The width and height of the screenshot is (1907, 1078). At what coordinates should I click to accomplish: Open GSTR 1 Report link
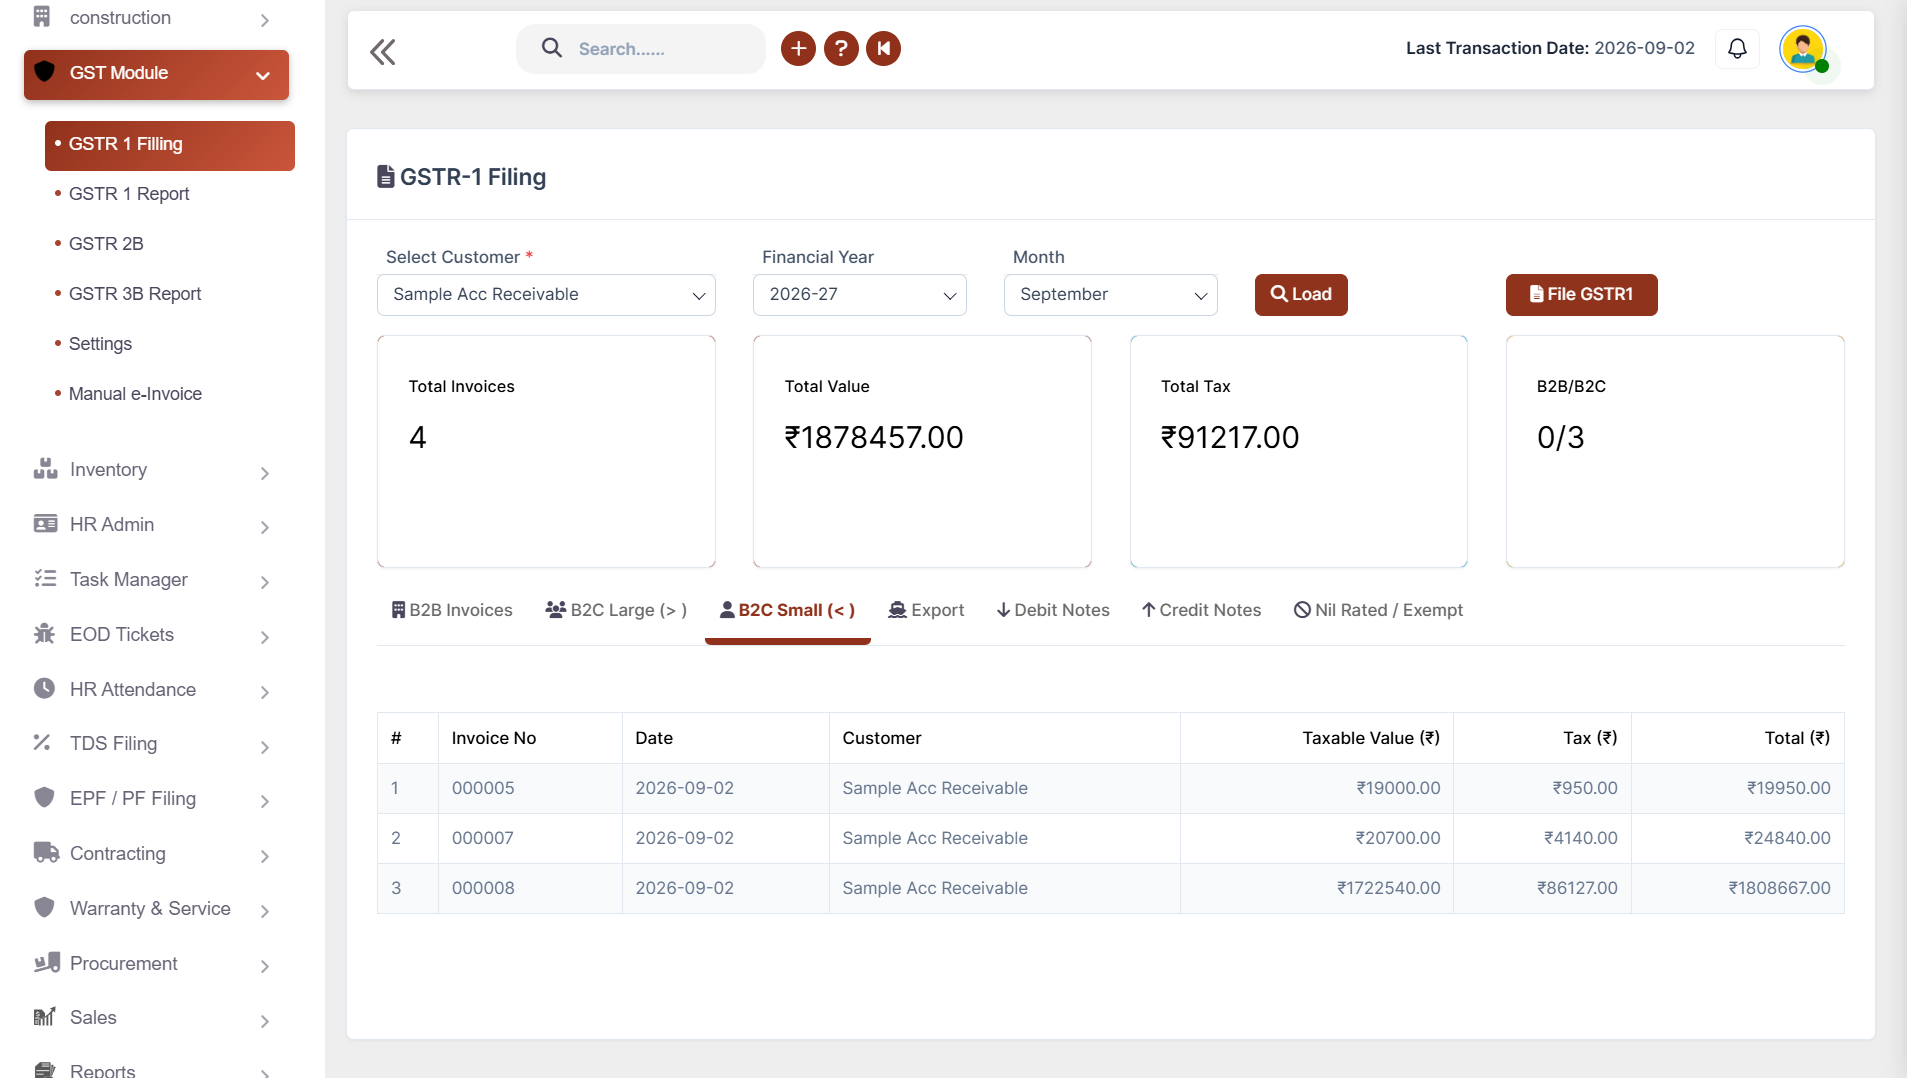129,194
